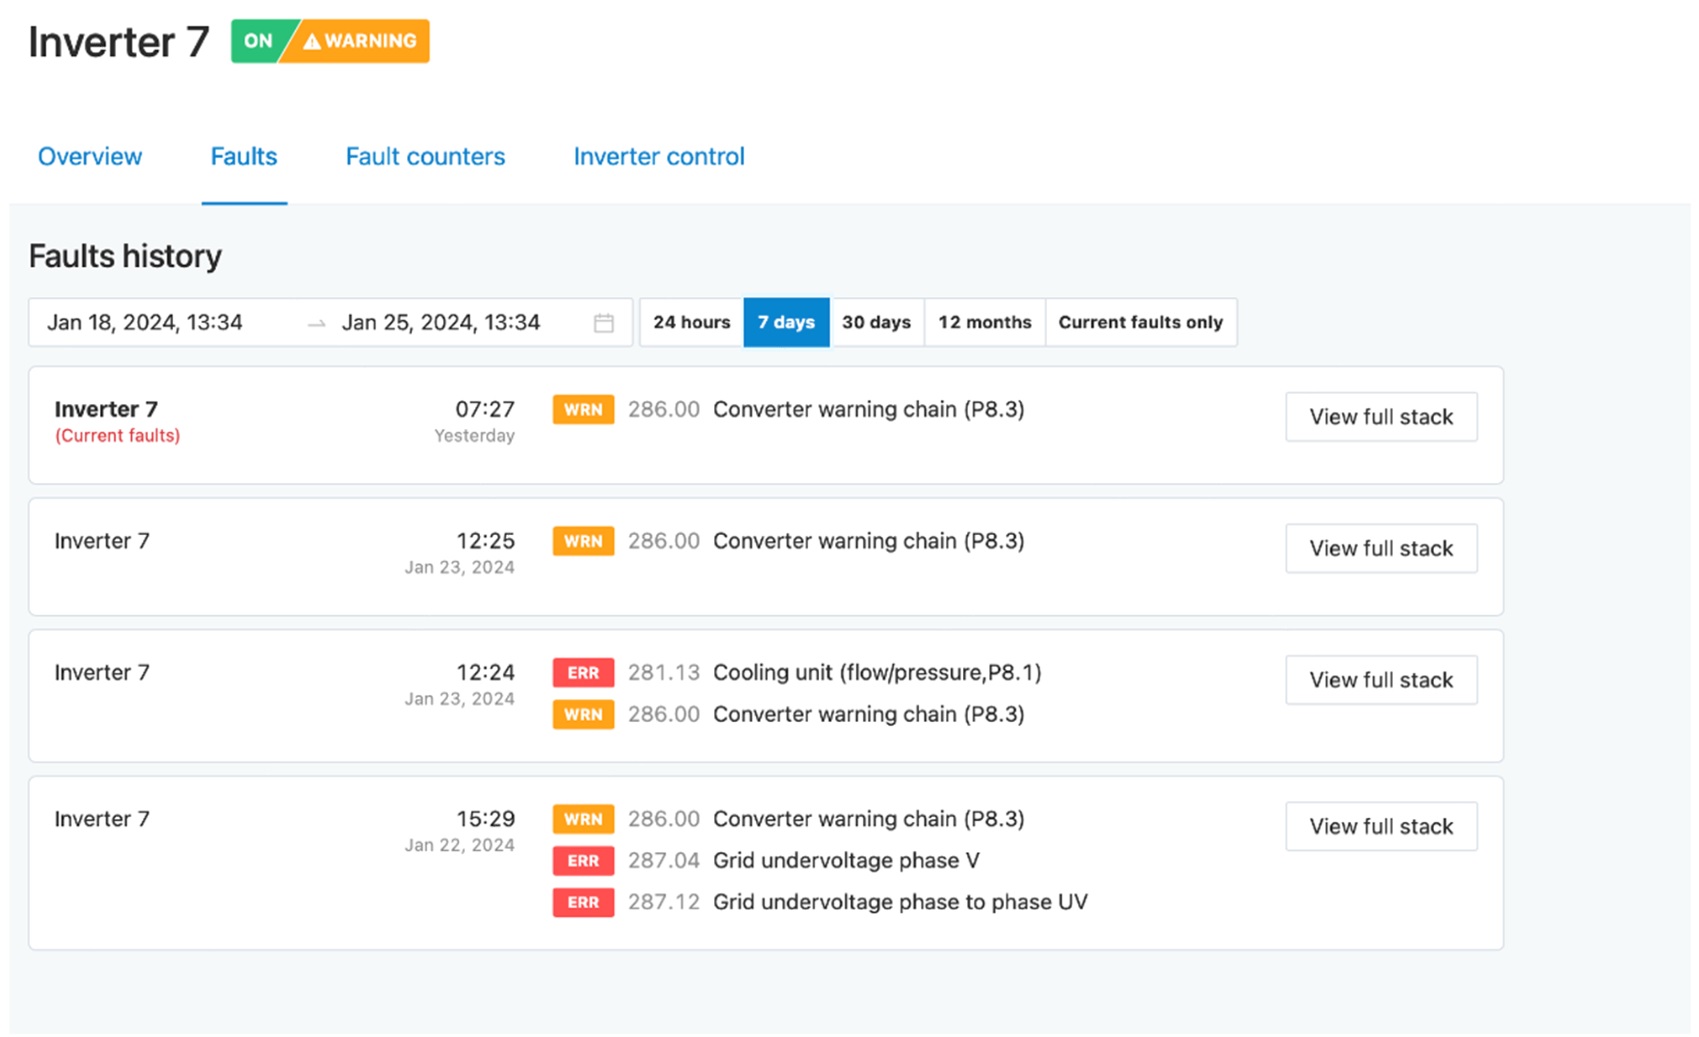The image size is (1699, 1037).
Task: Switch to the Overview tab
Action: pyautogui.click(x=90, y=156)
